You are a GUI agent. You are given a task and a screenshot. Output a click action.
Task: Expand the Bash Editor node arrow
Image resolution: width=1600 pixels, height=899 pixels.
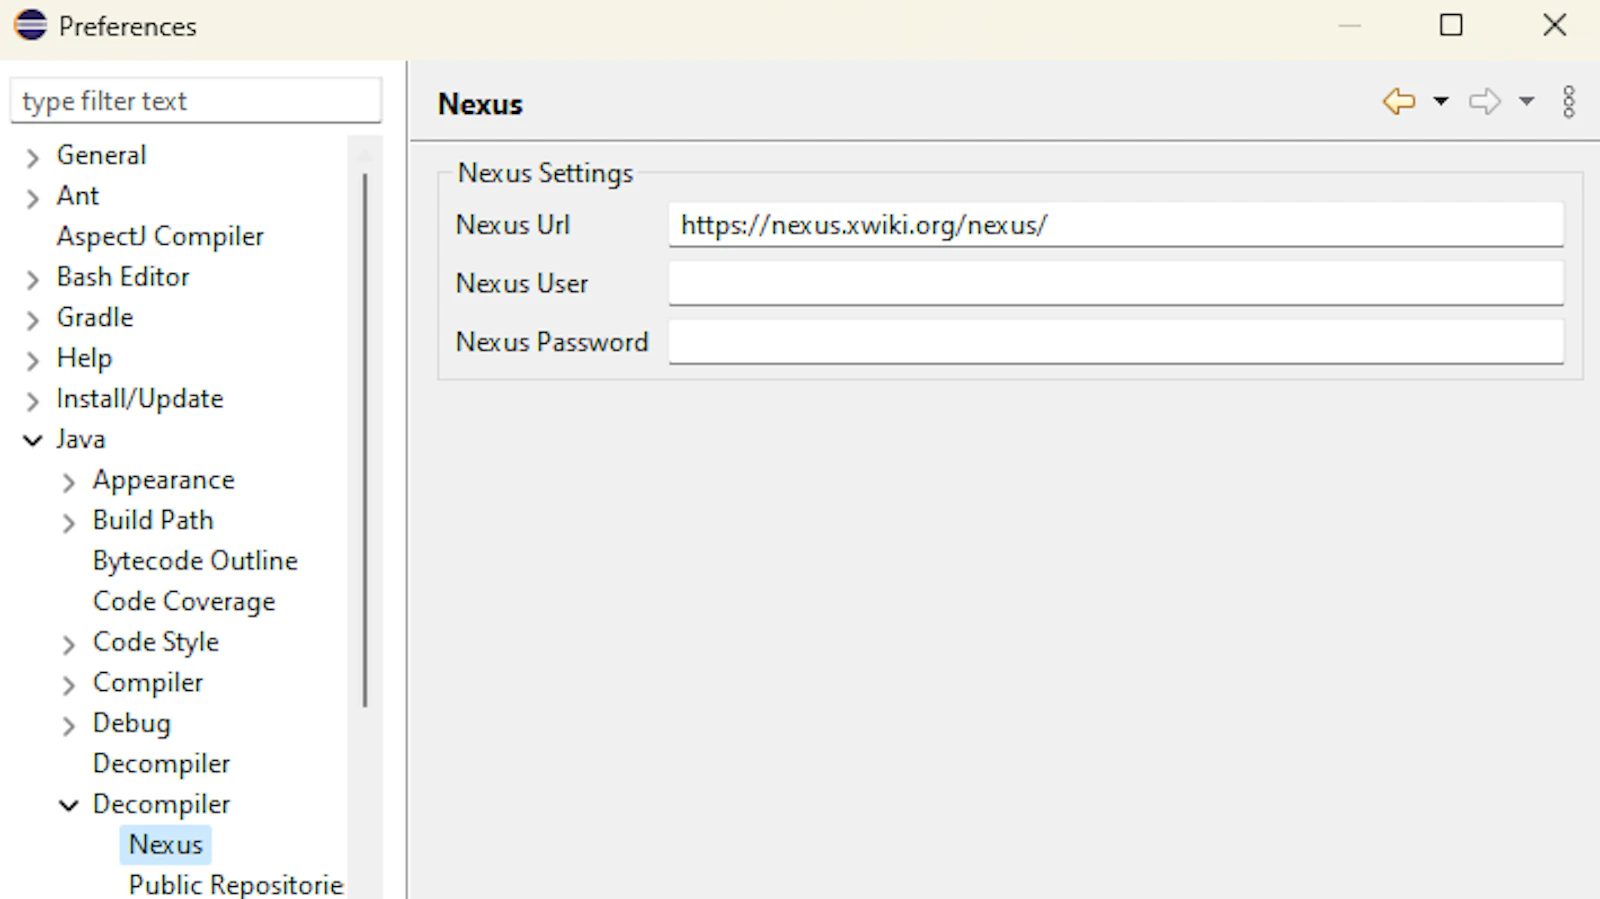click(x=33, y=279)
